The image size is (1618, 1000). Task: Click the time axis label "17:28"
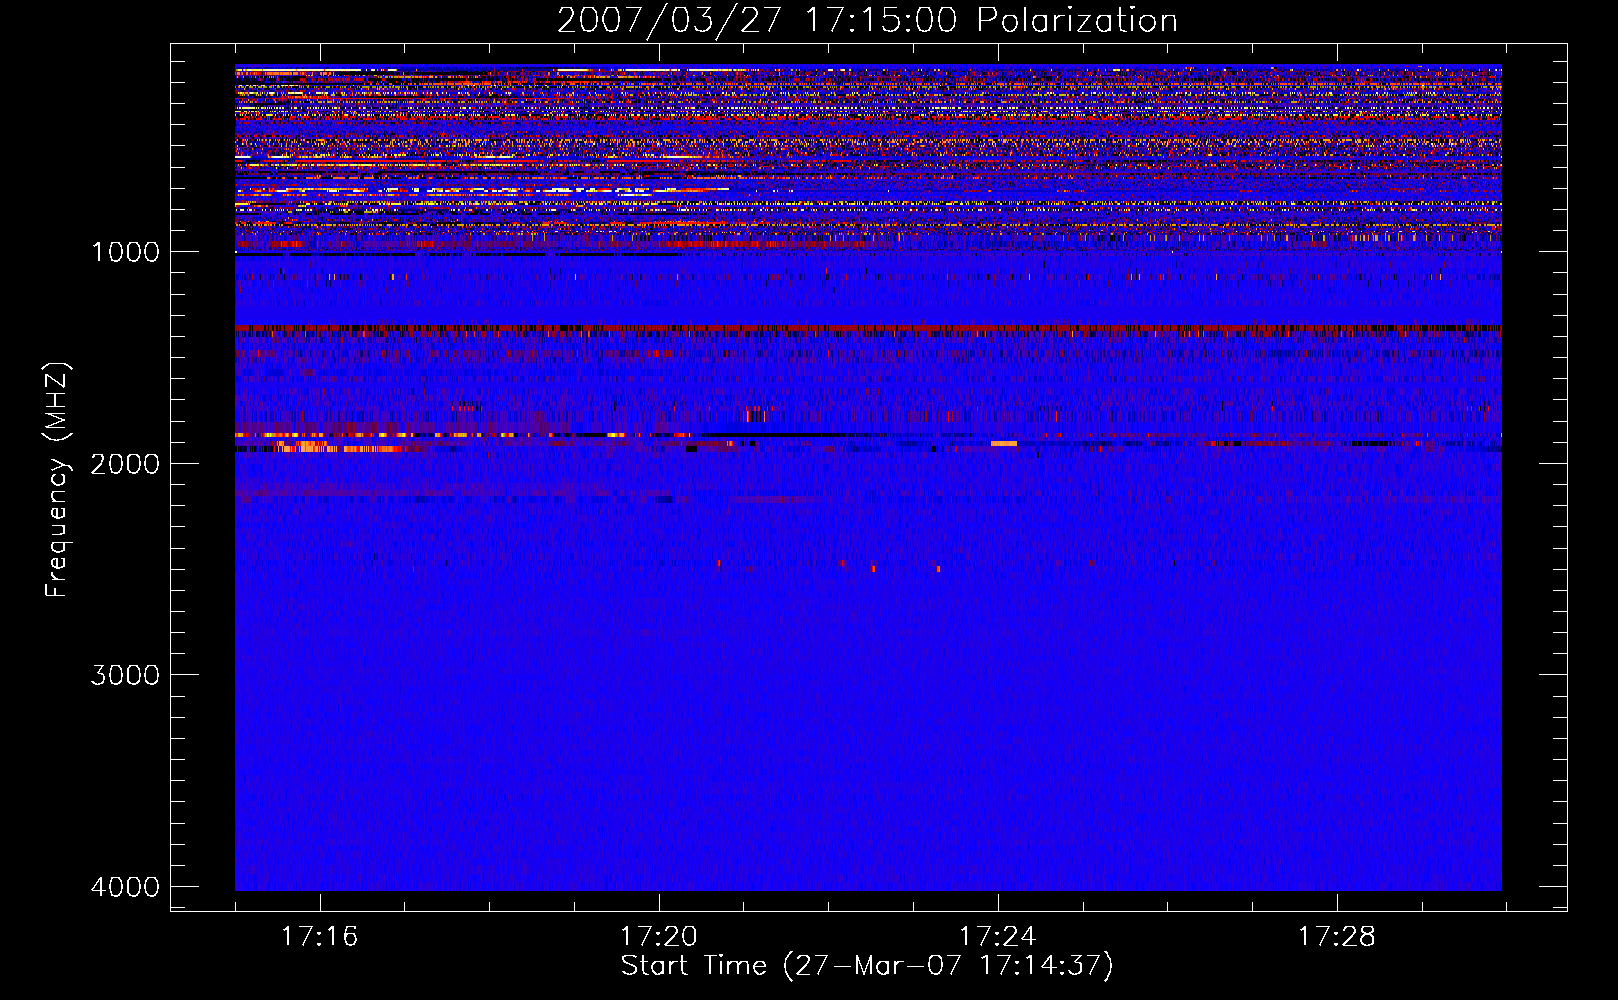[x=1336, y=937]
